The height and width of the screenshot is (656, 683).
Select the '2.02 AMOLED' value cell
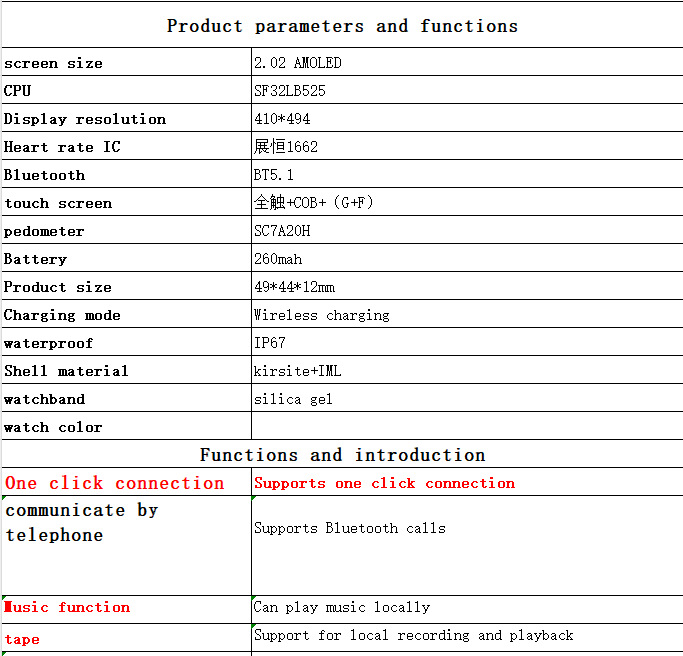[x=466, y=63]
